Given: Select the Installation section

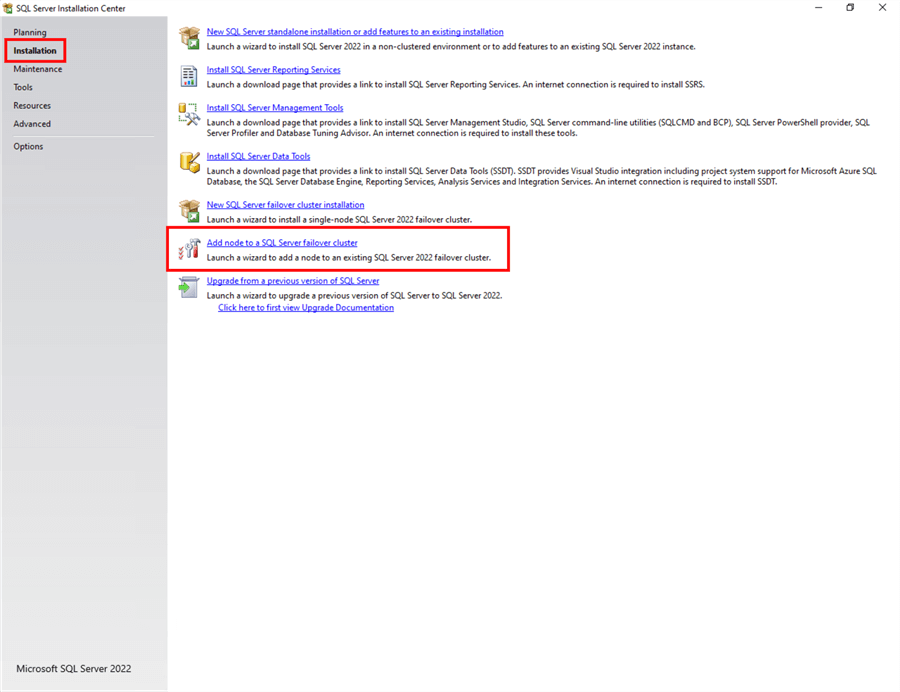Looking at the screenshot, I should point(35,50).
